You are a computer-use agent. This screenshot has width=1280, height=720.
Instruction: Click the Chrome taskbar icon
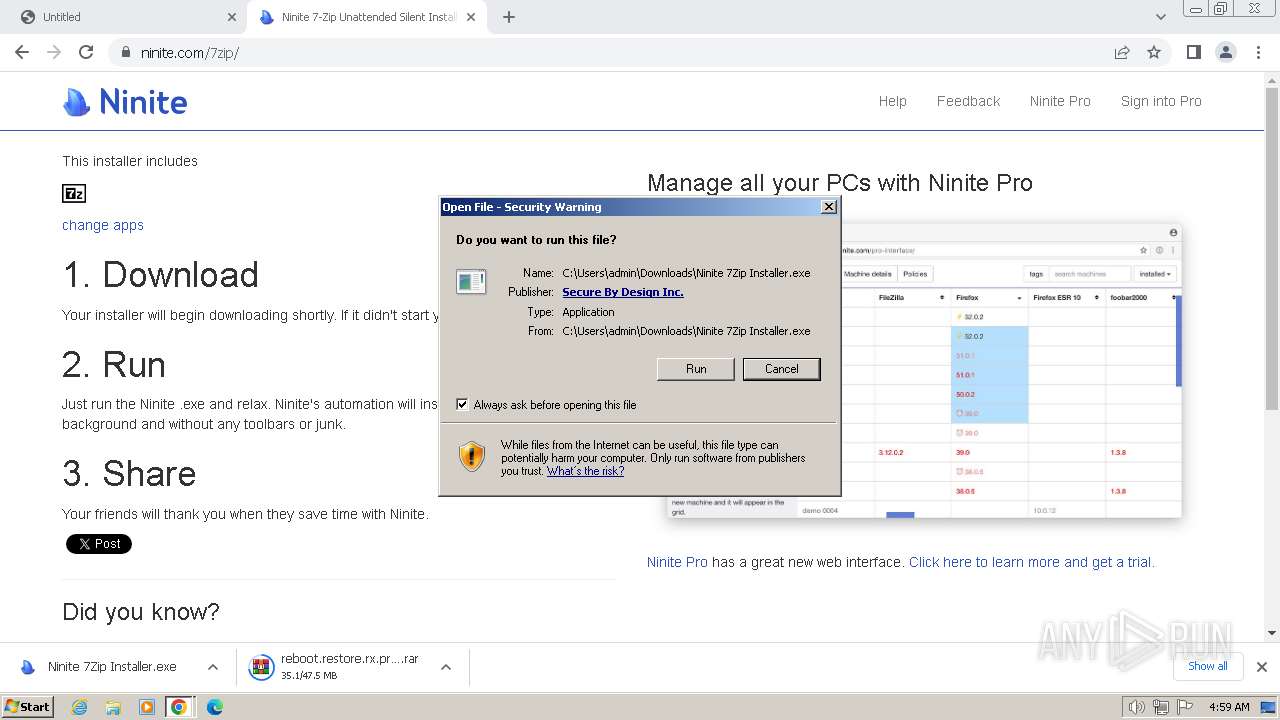tap(179, 707)
